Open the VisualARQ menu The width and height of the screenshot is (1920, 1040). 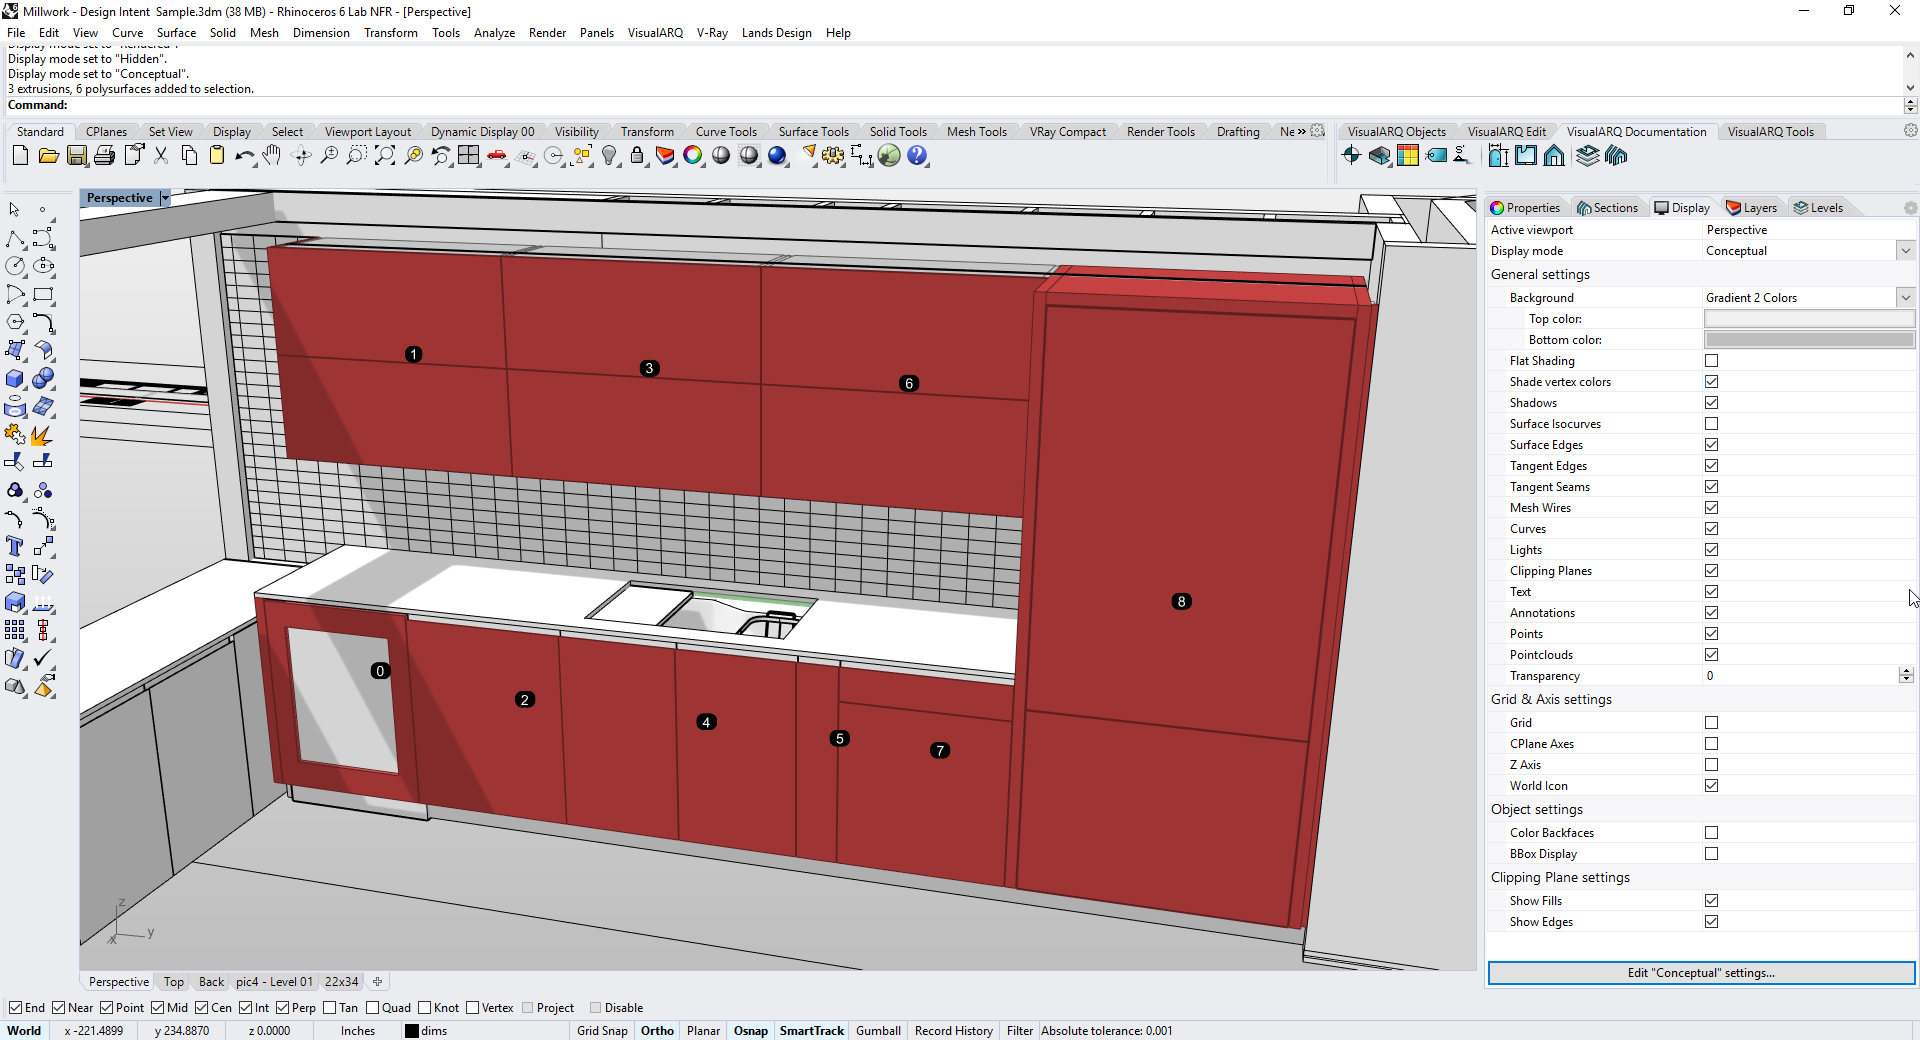(655, 33)
